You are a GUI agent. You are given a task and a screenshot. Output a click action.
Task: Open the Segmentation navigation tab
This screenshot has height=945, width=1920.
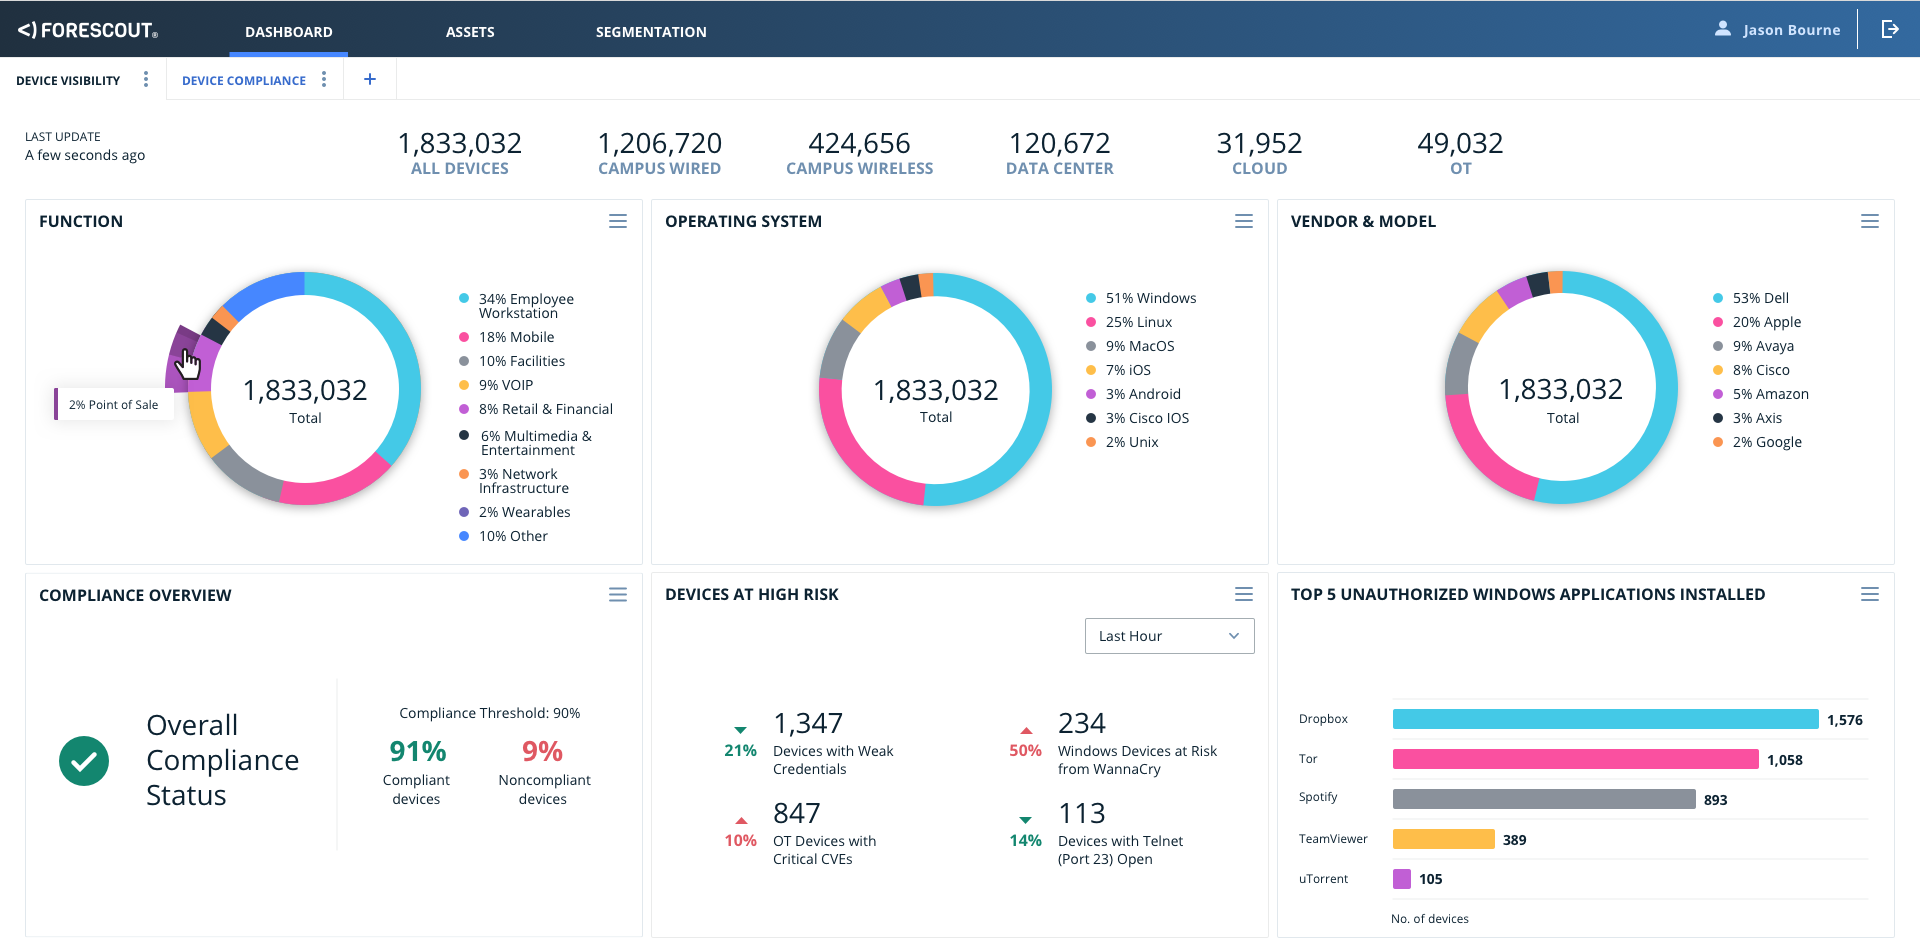click(651, 32)
